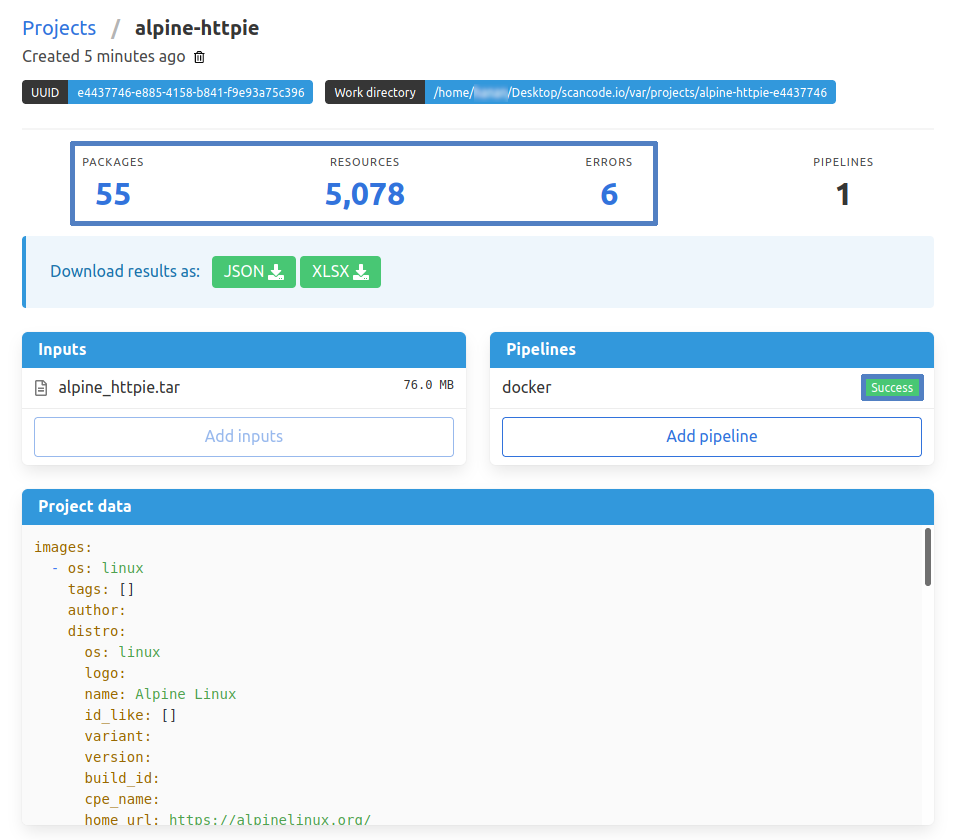Screen dimensions: 957x840
Task: Click the id_like: [] line
Action: (131, 715)
